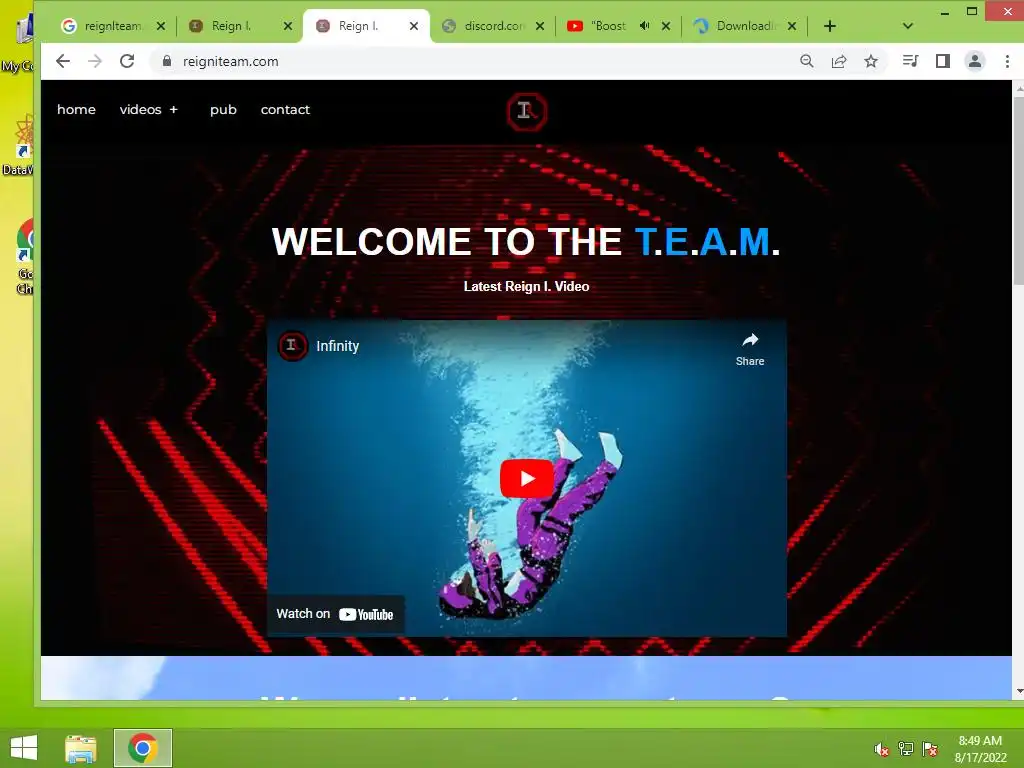Screen dimensions: 1024x768
Task: Click the forward navigation arrow
Action: pyautogui.click(x=95, y=61)
